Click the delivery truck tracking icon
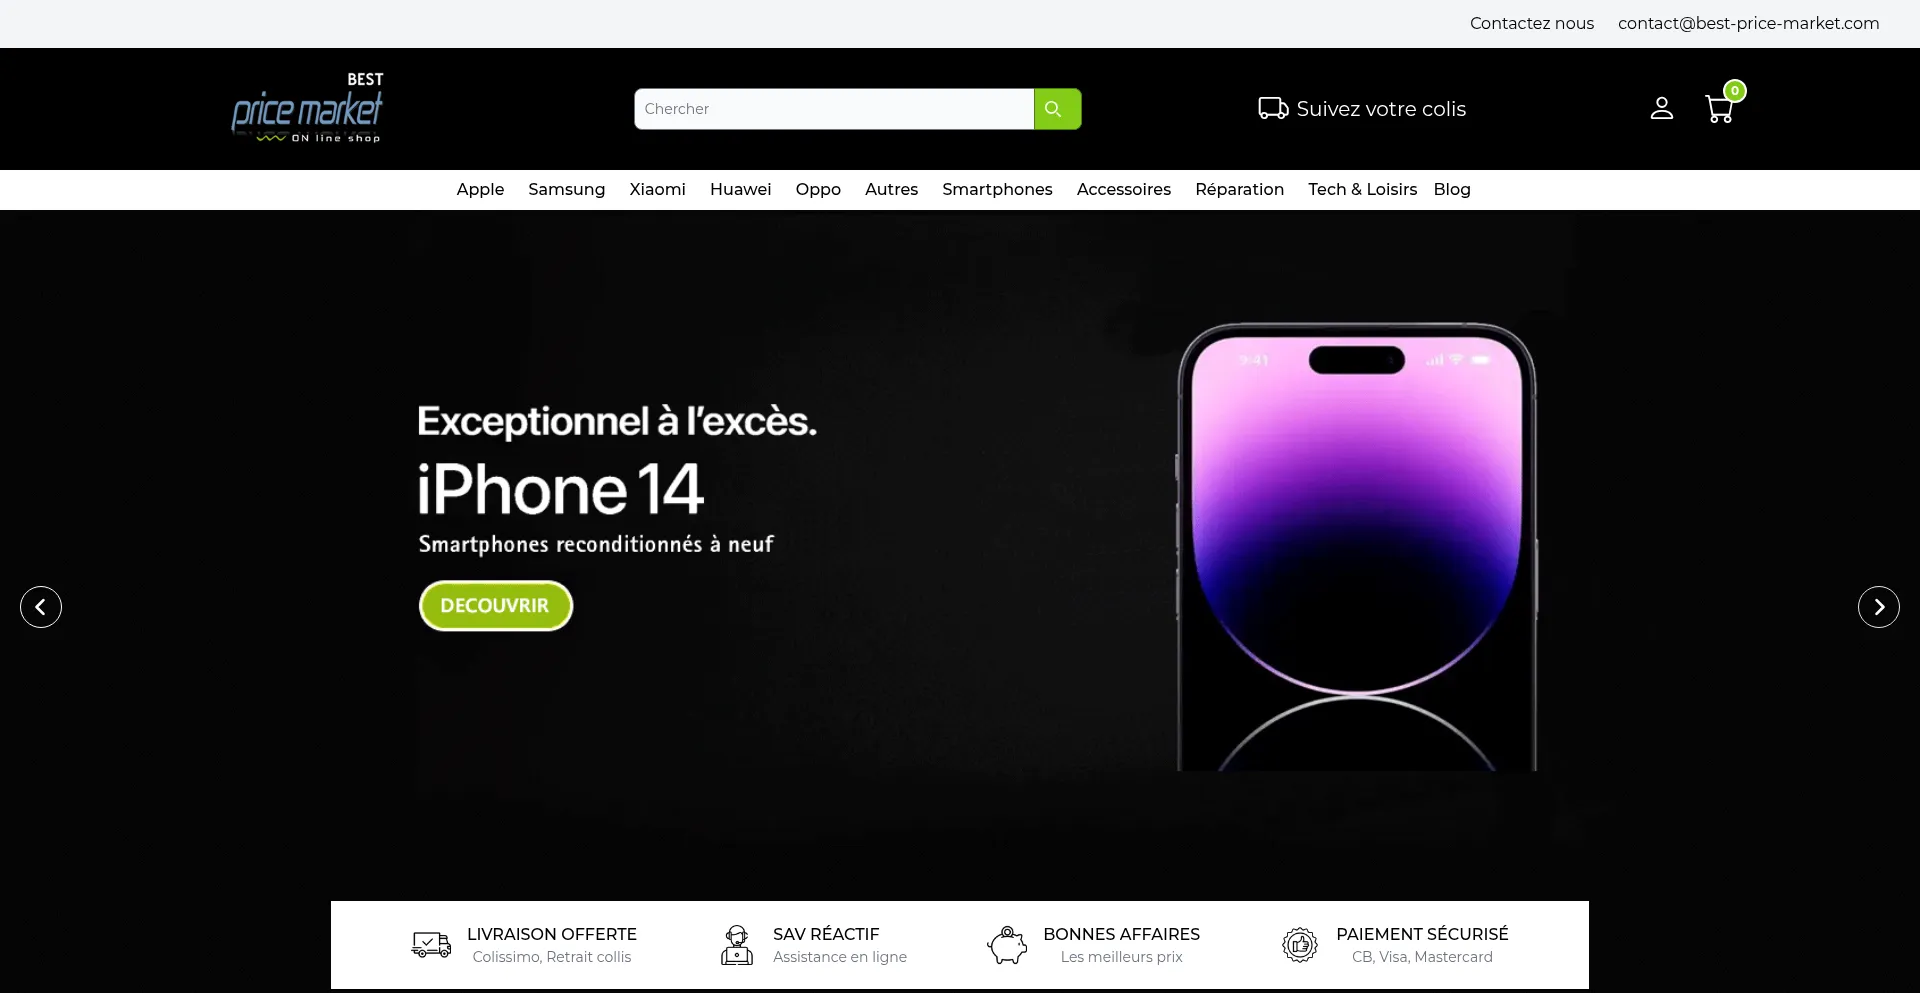 point(1273,108)
